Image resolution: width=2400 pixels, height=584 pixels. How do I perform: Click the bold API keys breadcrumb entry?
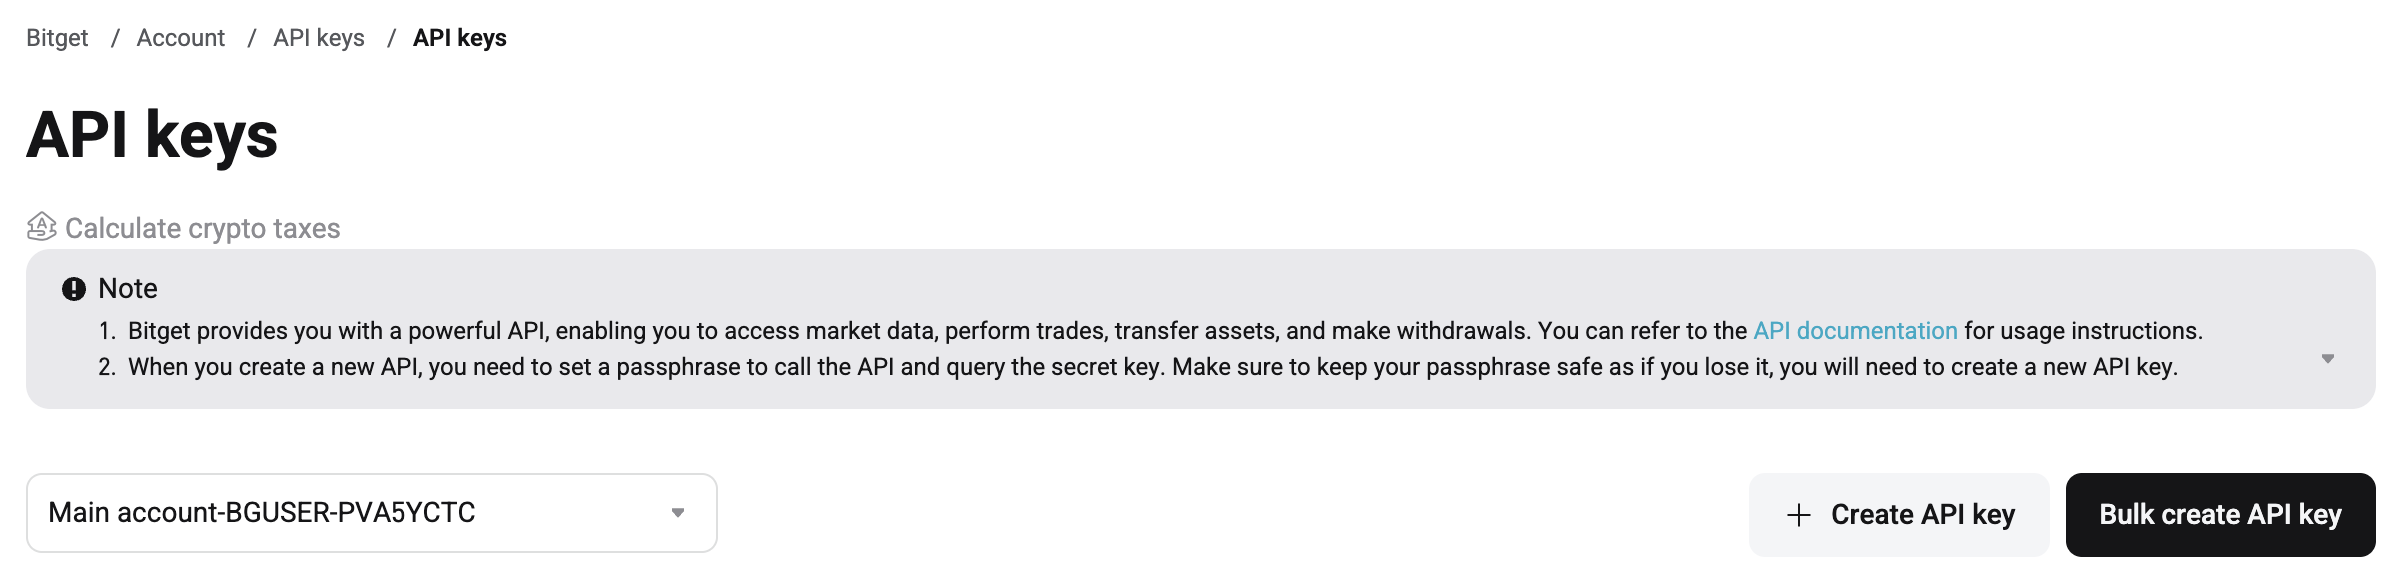point(458,38)
